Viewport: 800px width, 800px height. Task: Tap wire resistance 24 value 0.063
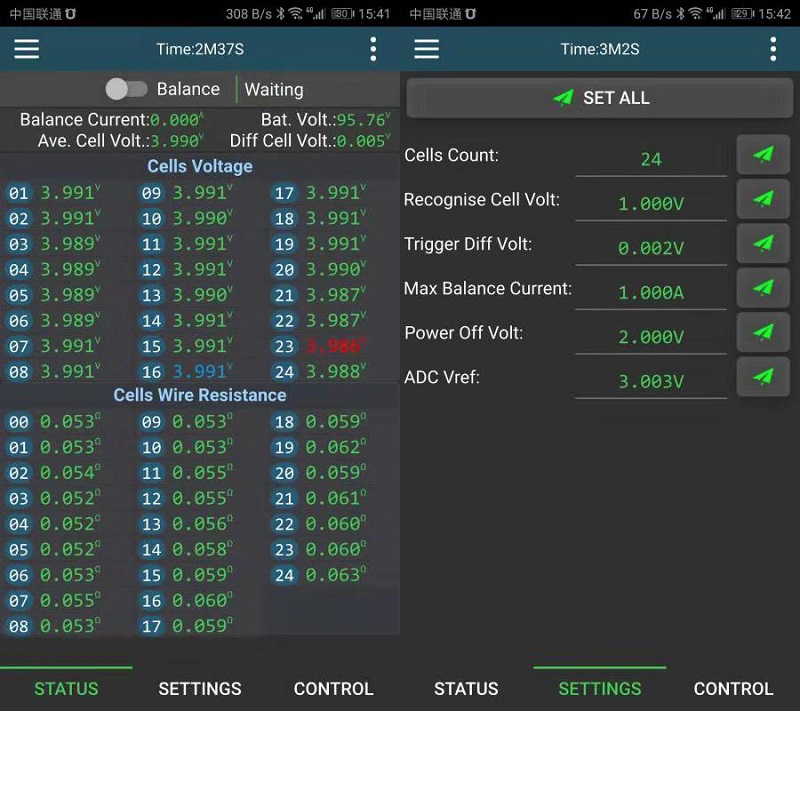pos(335,575)
